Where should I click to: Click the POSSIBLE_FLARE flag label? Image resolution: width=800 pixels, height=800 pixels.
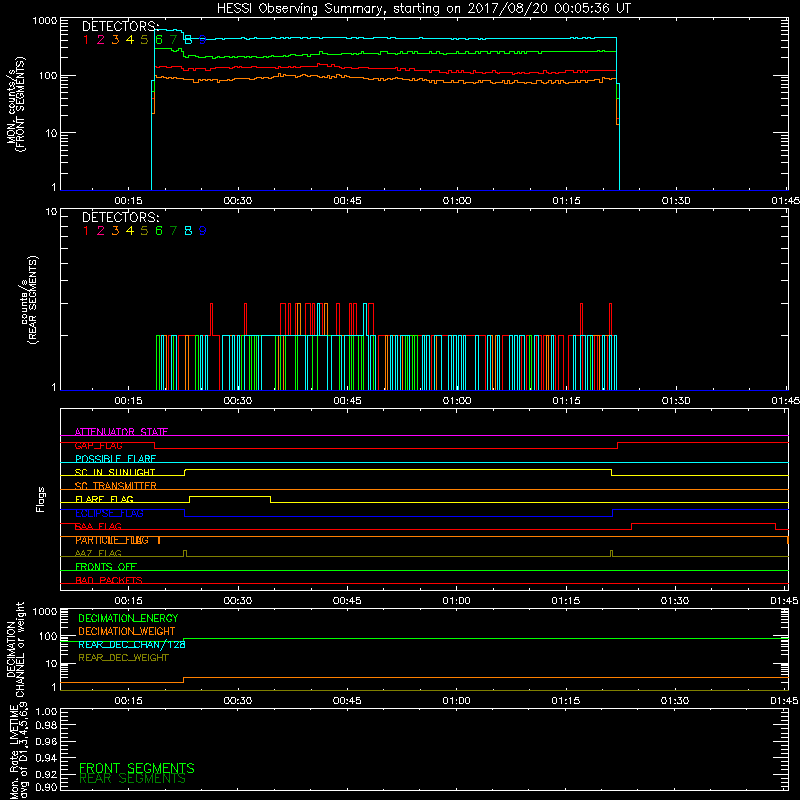point(115,459)
